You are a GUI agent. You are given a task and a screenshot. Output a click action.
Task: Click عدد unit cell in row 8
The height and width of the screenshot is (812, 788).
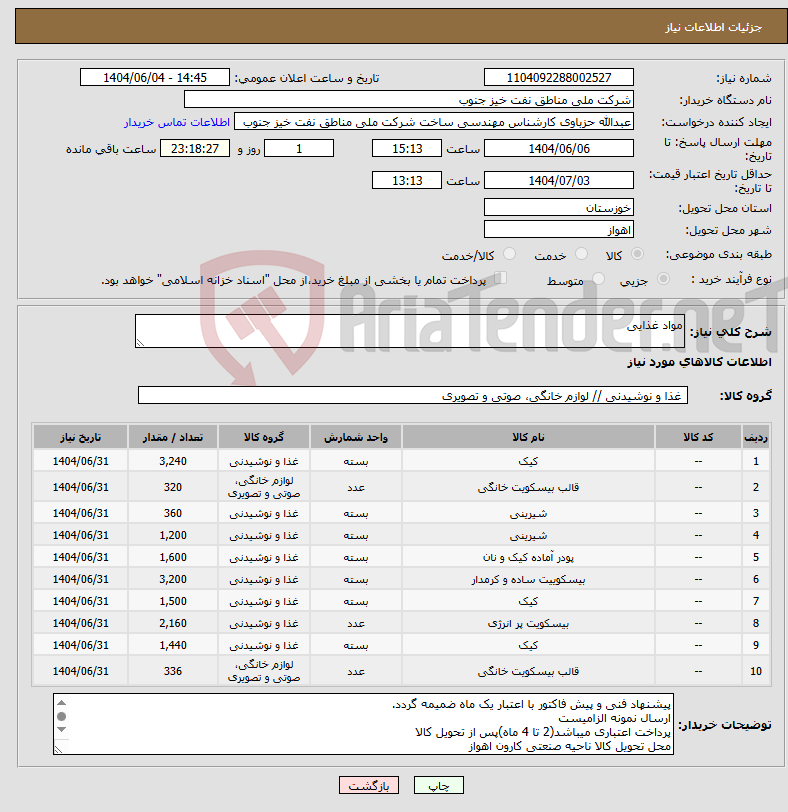coord(356,624)
